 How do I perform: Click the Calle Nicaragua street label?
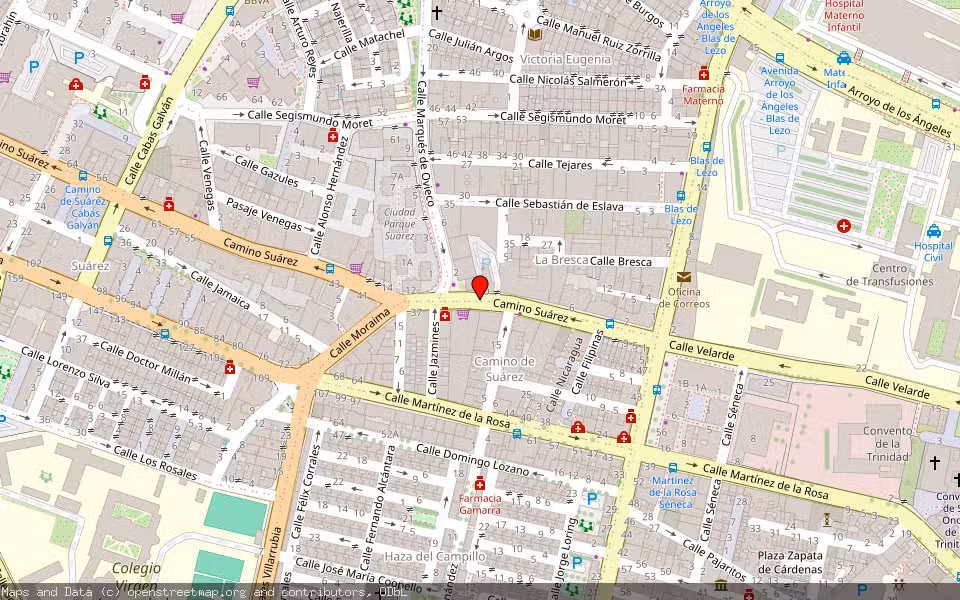point(564,374)
